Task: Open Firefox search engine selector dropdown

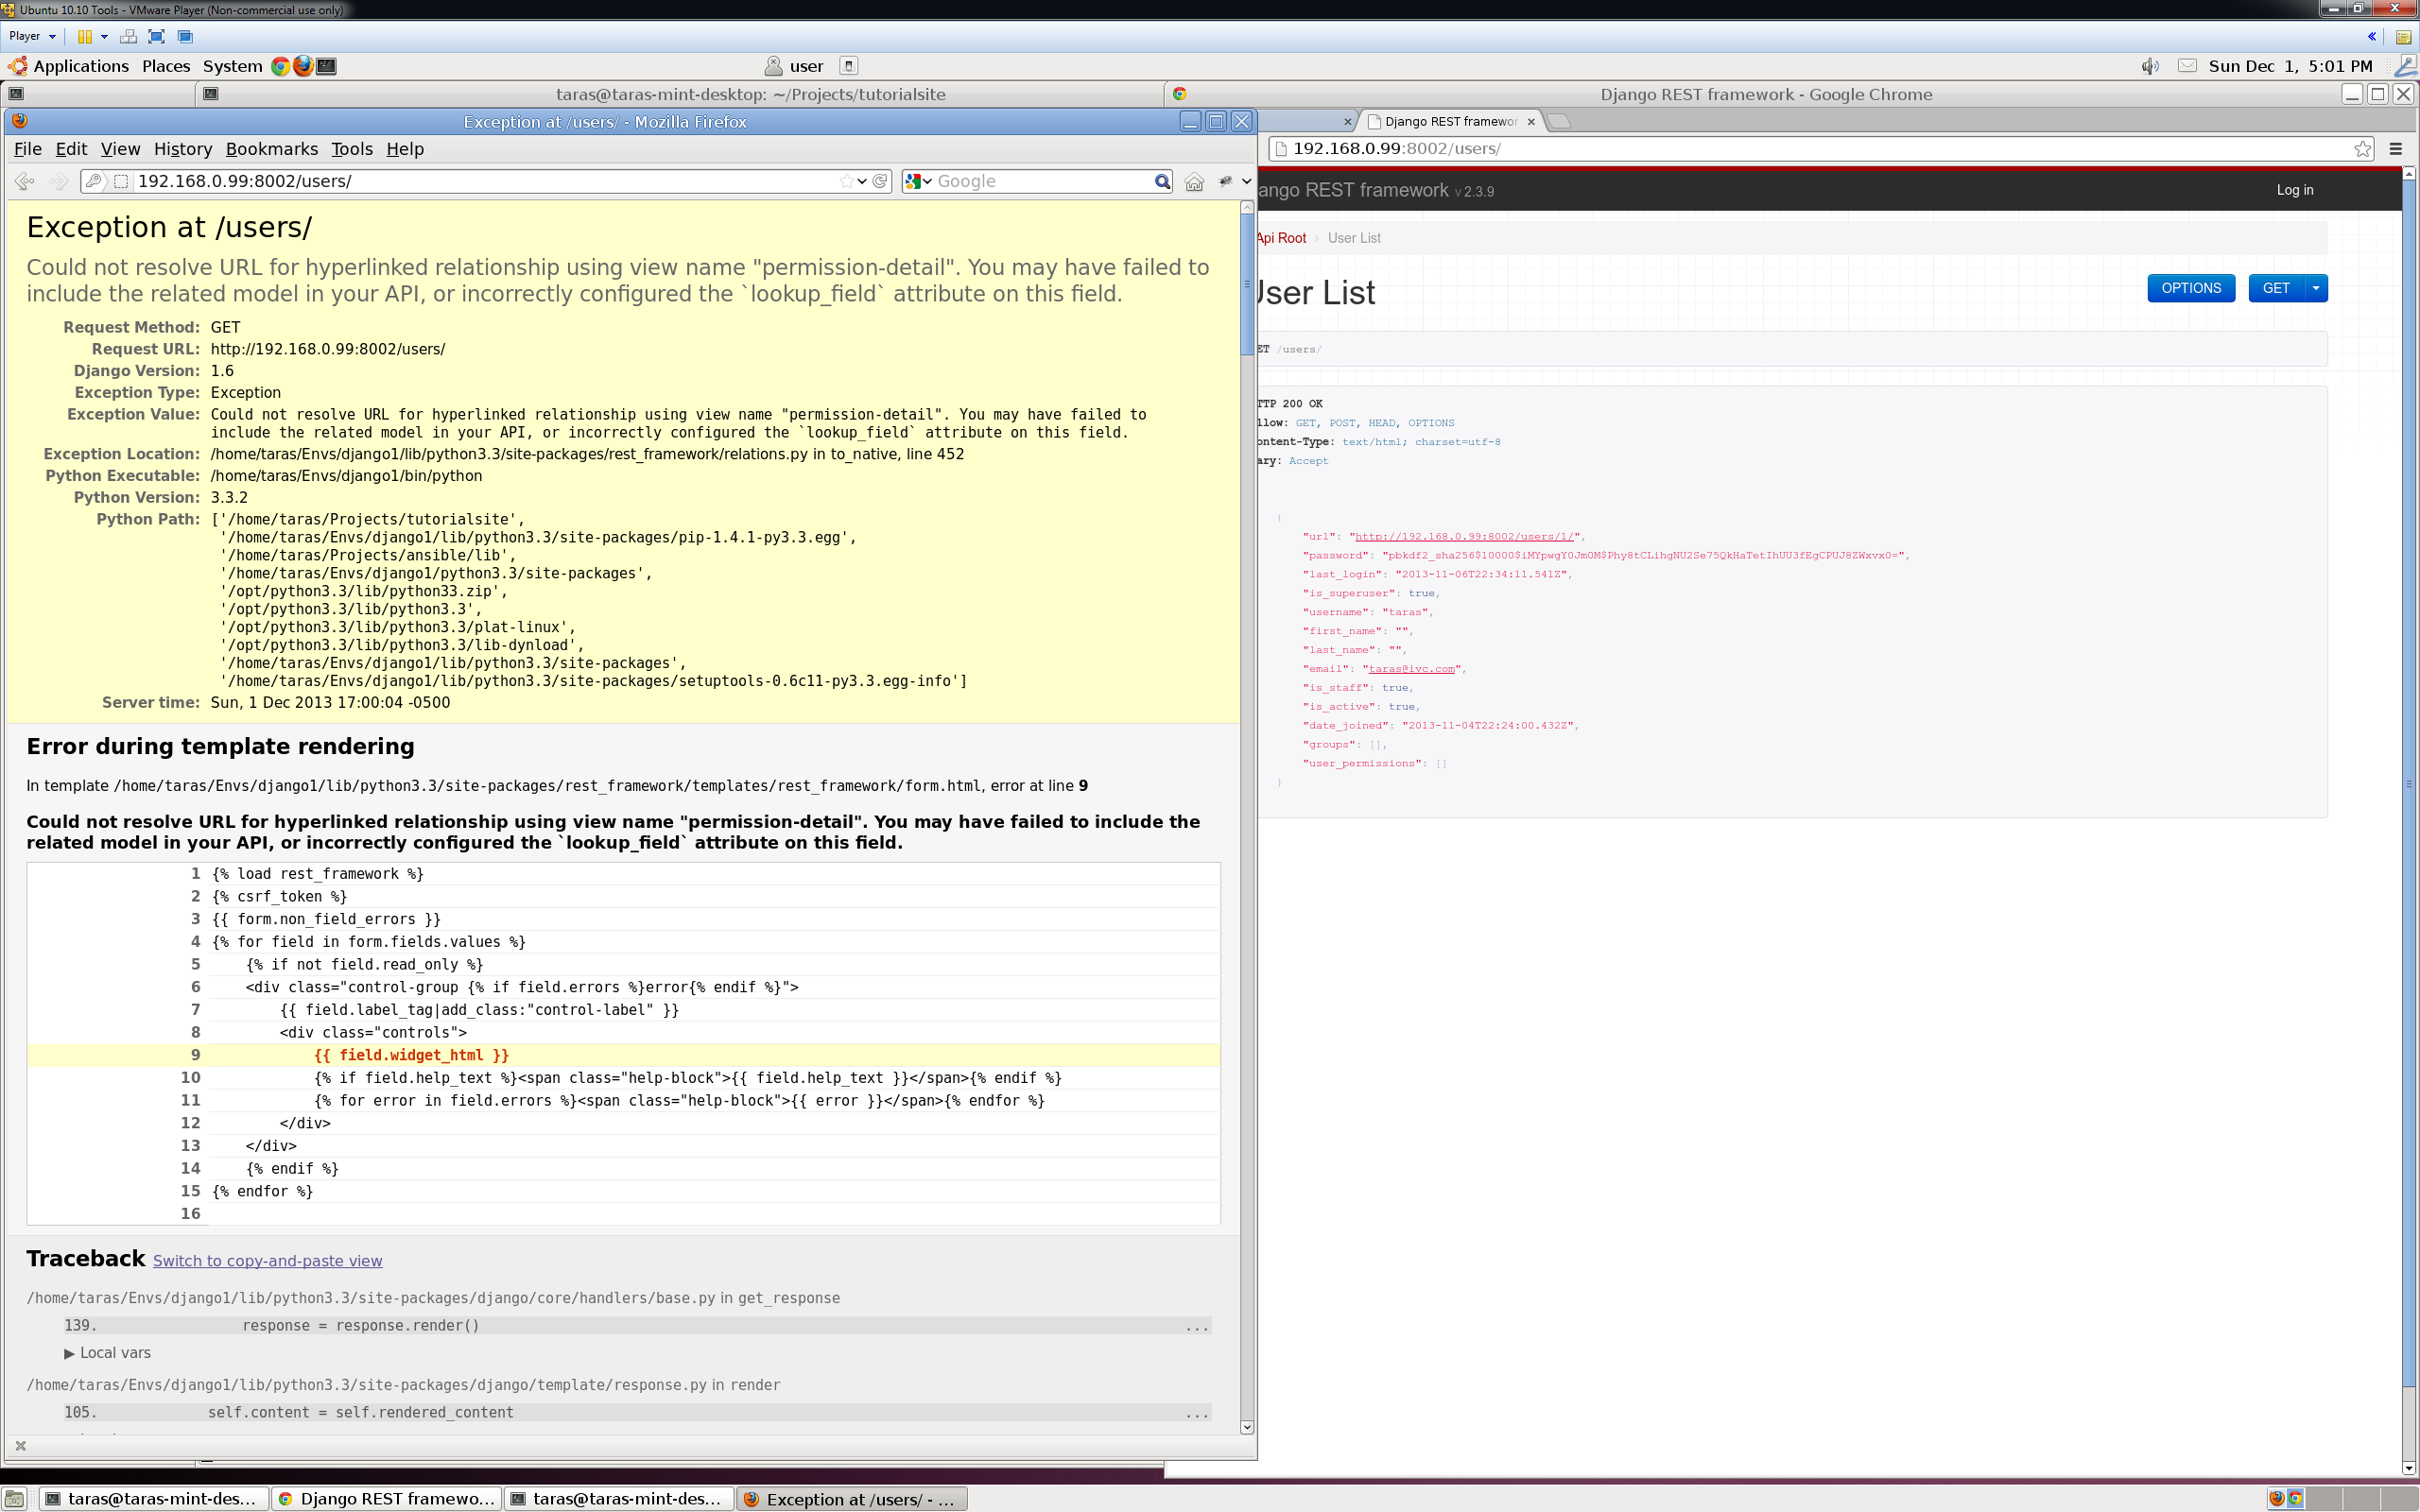Action: (918, 181)
